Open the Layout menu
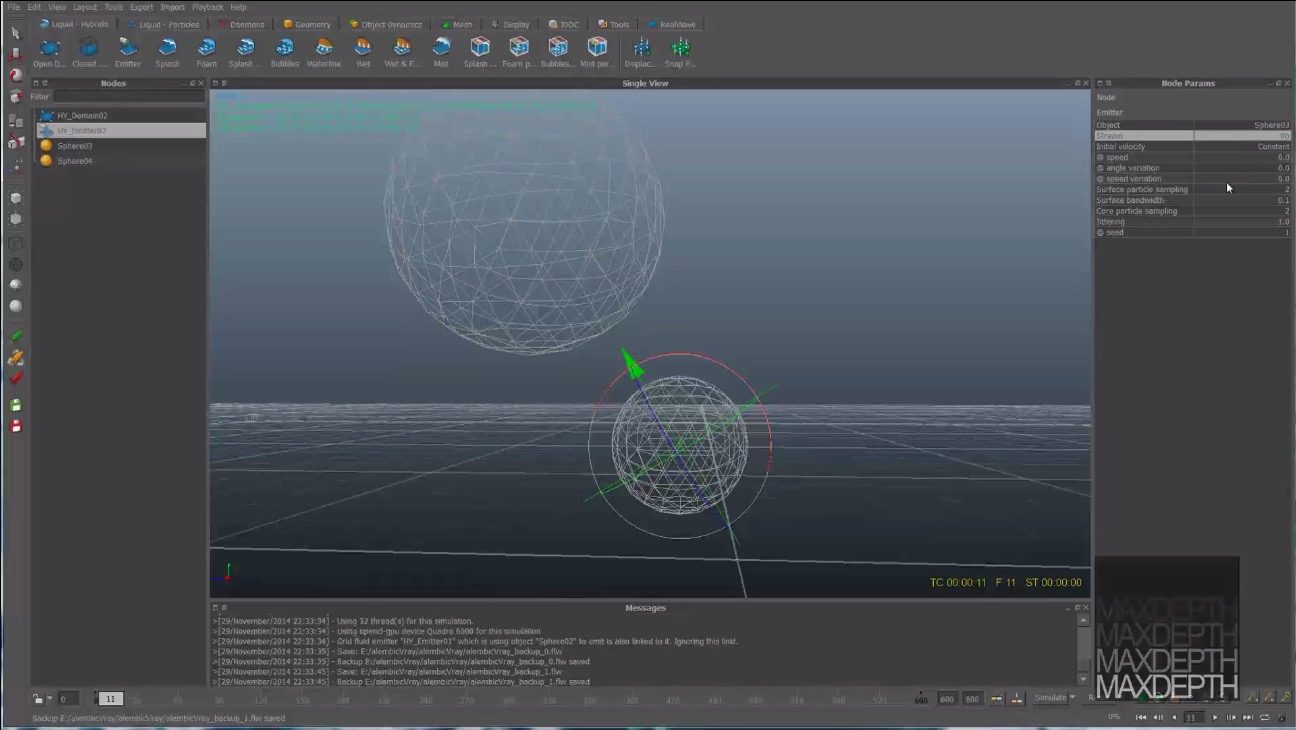The image size is (1296, 730). point(85,7)
